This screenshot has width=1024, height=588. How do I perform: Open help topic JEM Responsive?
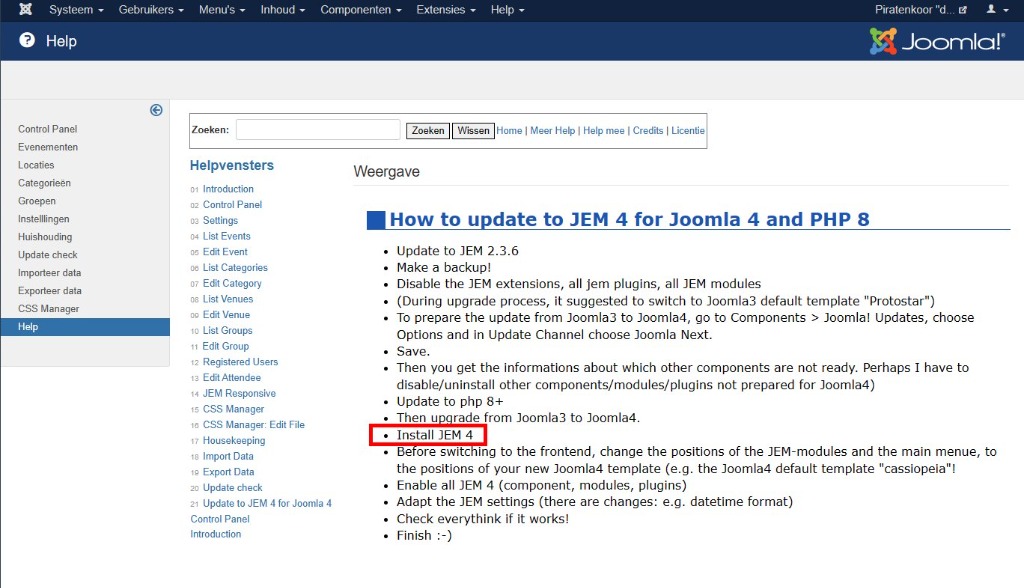tap(239, 393)
